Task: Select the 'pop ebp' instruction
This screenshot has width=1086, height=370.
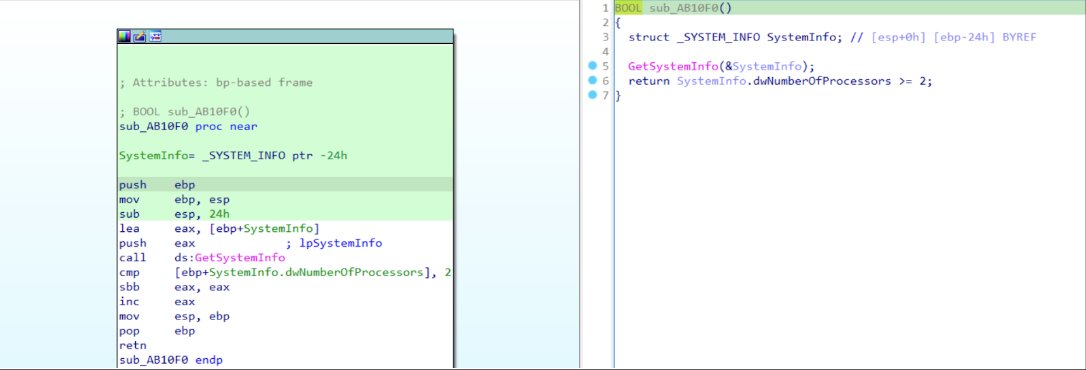Action: pyautogui.click(x=157, y=331)
